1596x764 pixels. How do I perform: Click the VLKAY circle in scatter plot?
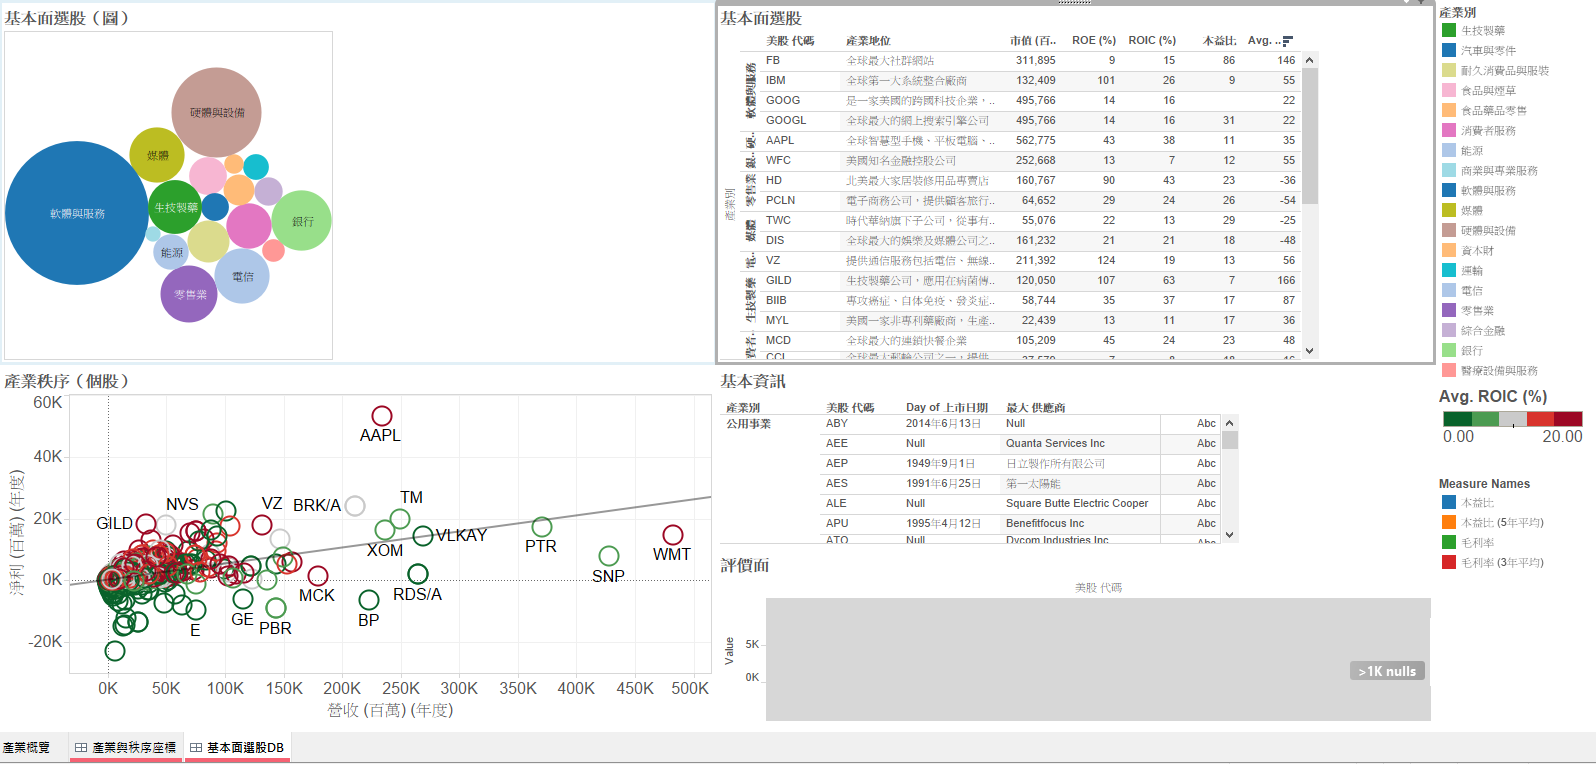pyautogui.click(x=423, y=536)
